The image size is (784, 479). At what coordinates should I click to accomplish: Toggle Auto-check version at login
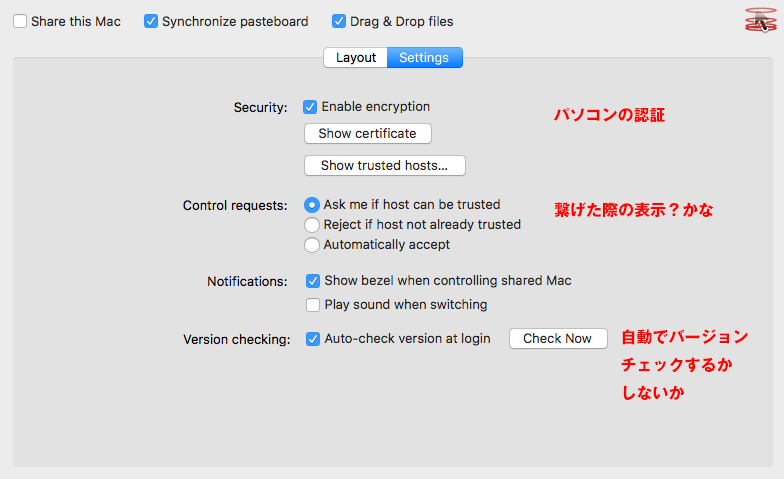[313, 339]
